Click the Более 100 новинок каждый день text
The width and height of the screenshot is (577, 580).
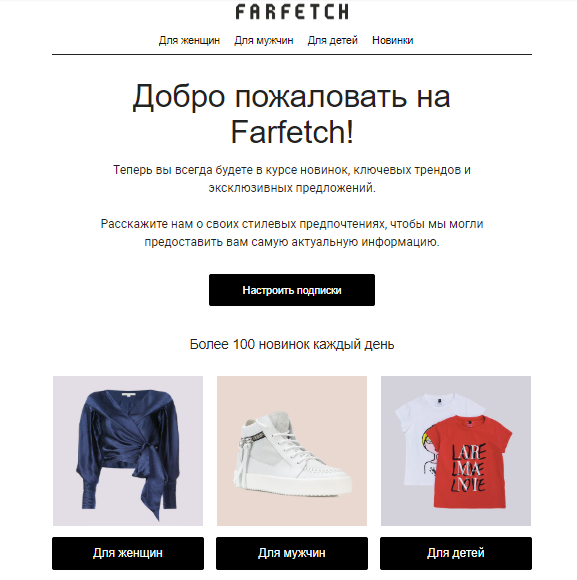(x=292, y=344)
